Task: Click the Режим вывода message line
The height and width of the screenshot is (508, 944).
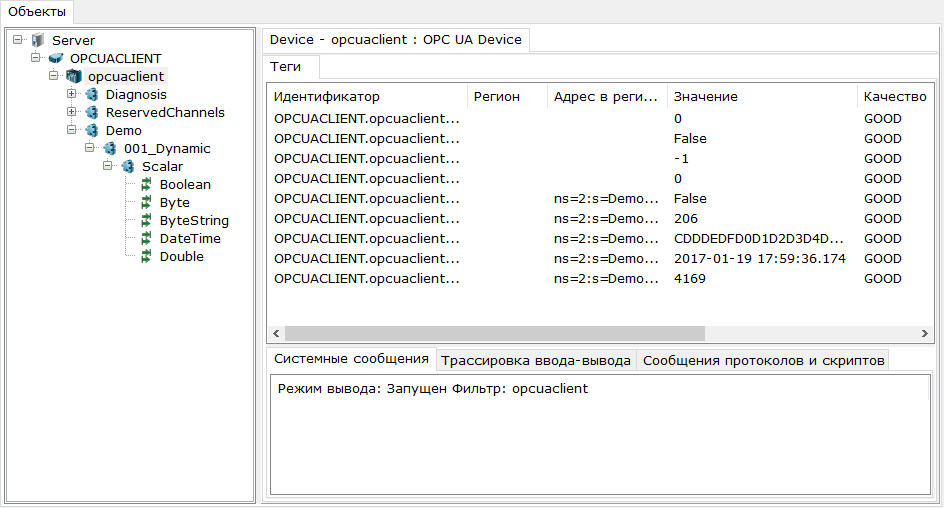Action: (x=432, y=389)
